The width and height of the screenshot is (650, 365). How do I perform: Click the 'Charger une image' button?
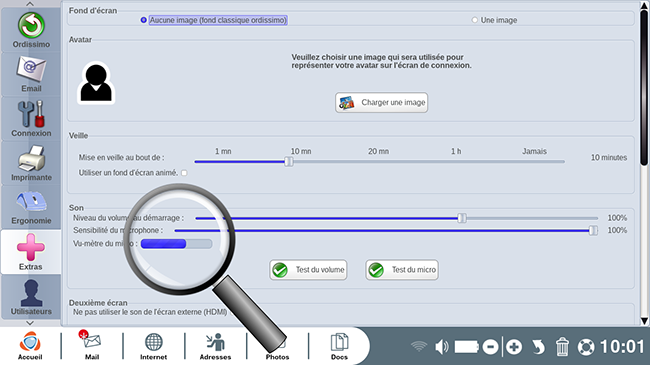coord(381,102)
